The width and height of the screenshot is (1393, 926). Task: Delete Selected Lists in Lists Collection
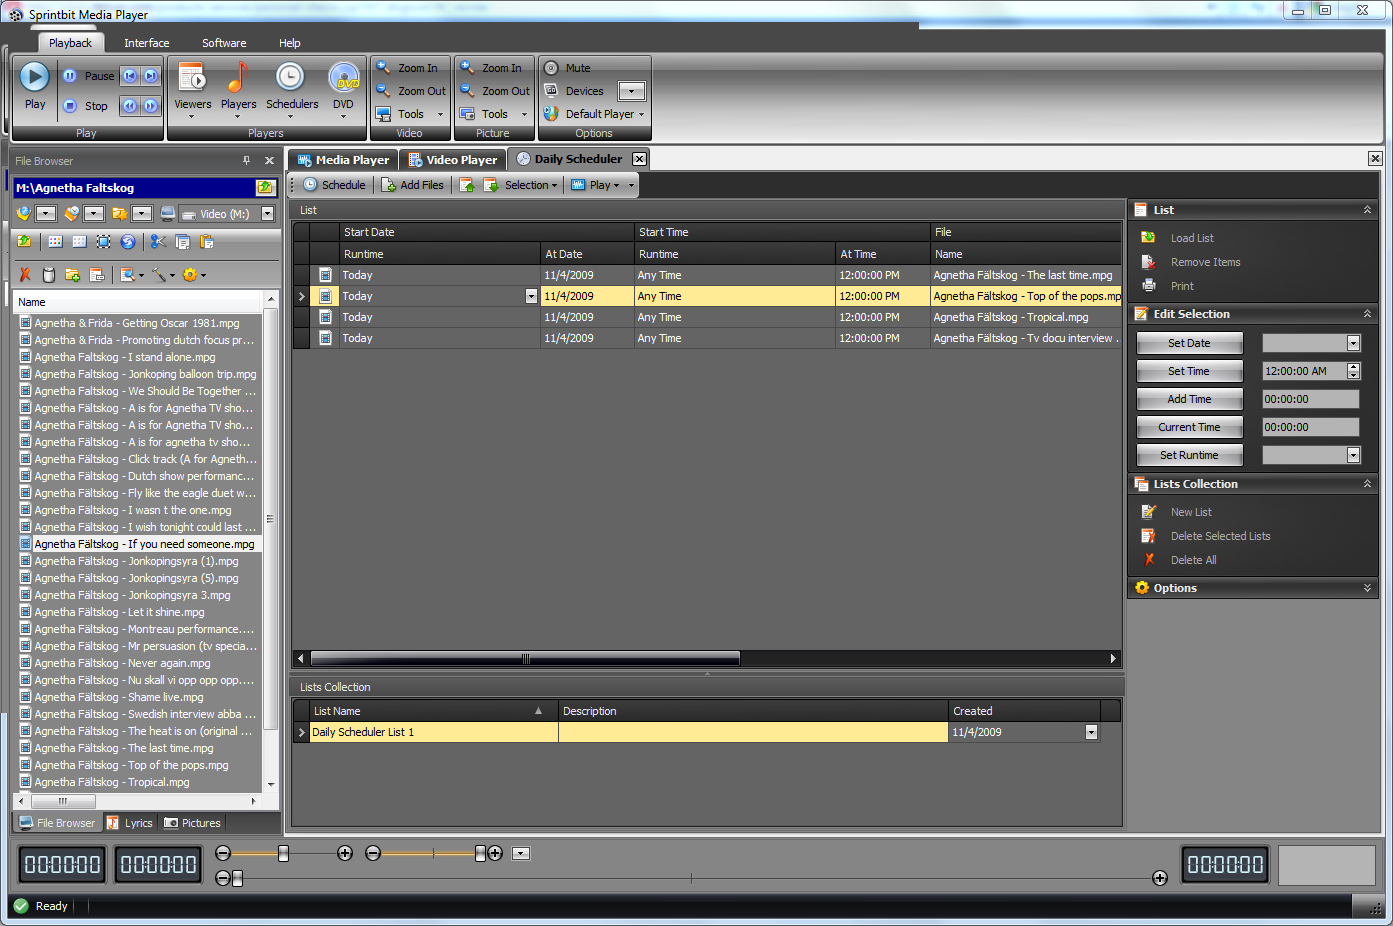[1220, 536]
